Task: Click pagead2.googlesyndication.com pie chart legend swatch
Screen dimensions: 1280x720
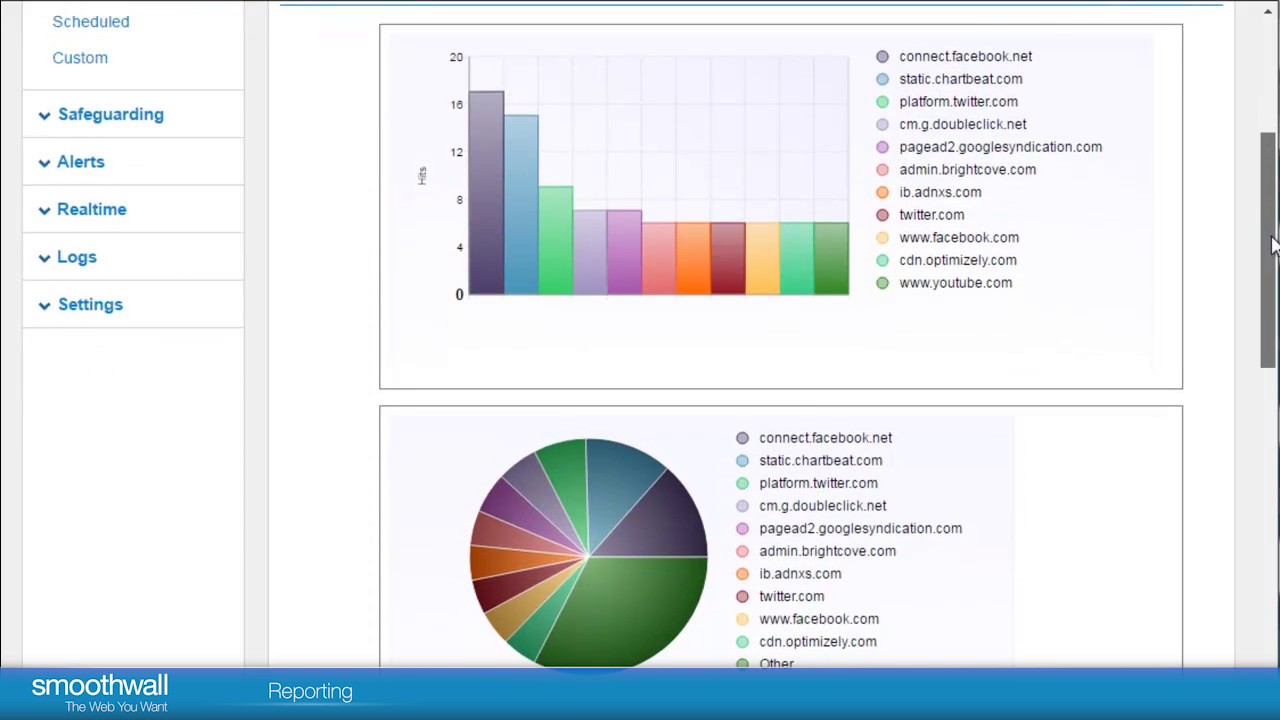Action: click(x=742, y=529)
